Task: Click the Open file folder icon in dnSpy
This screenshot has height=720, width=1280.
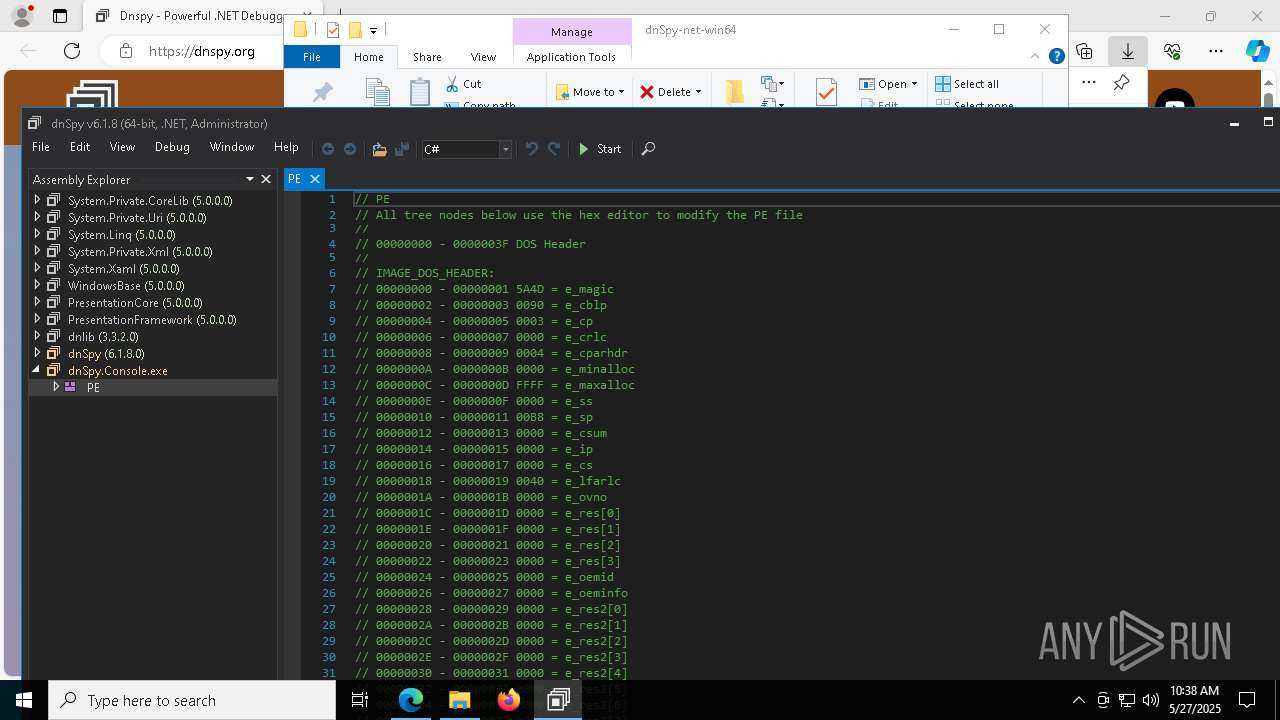Action: click(379, 149)
